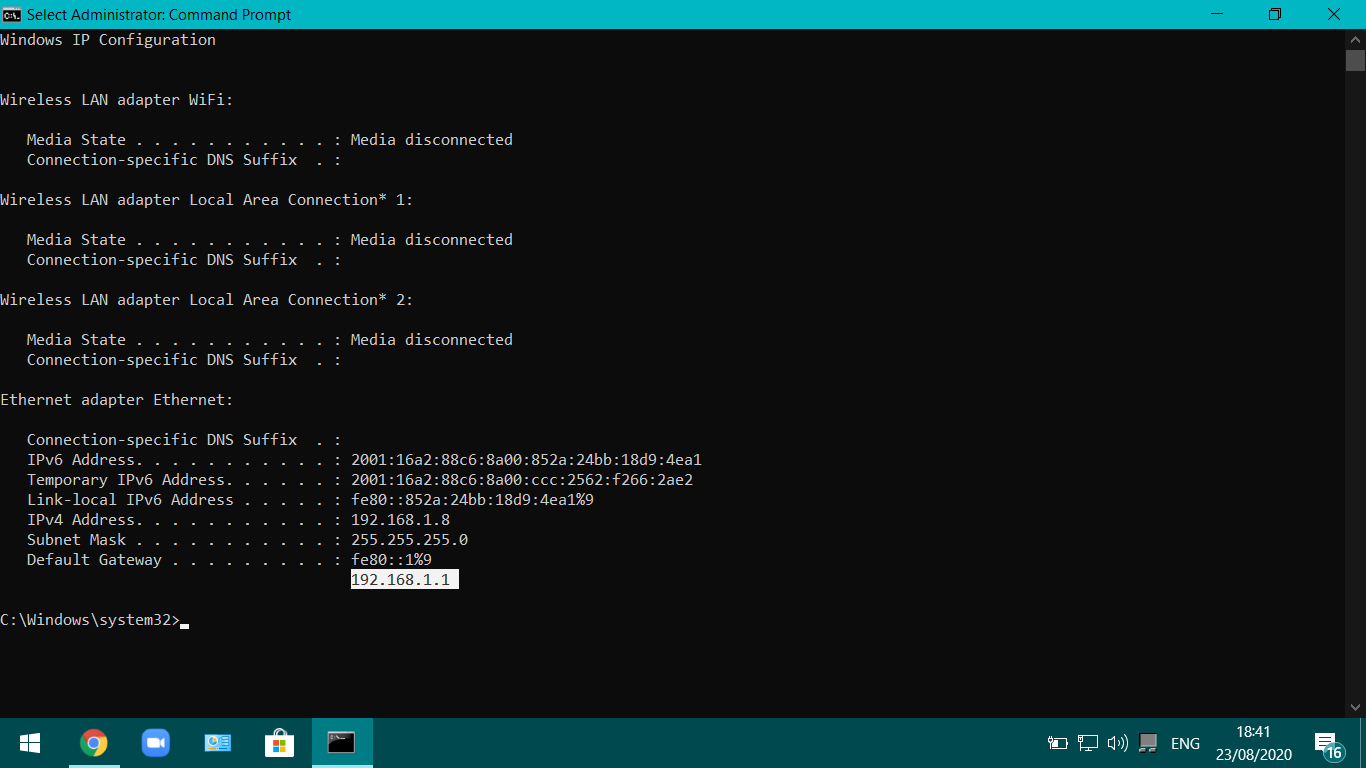This screenshot has height=768, width=1366.
Task: Open the contact card app on taskbar
Action: tap(218, 743)
